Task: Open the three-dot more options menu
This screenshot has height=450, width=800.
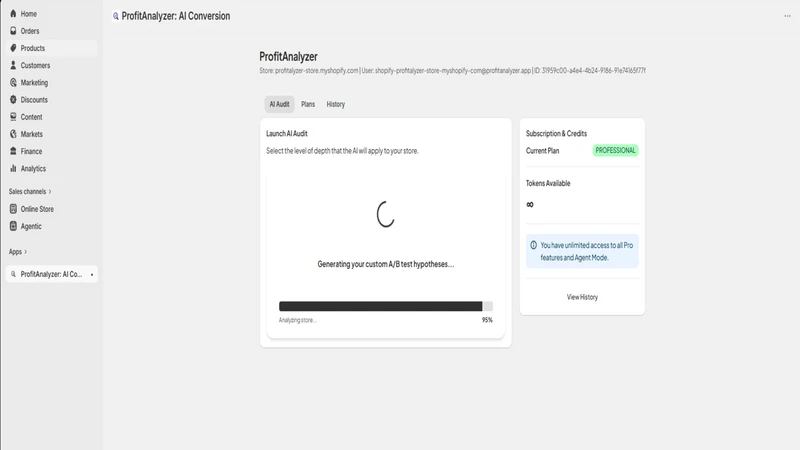Action: click(787, 16)
